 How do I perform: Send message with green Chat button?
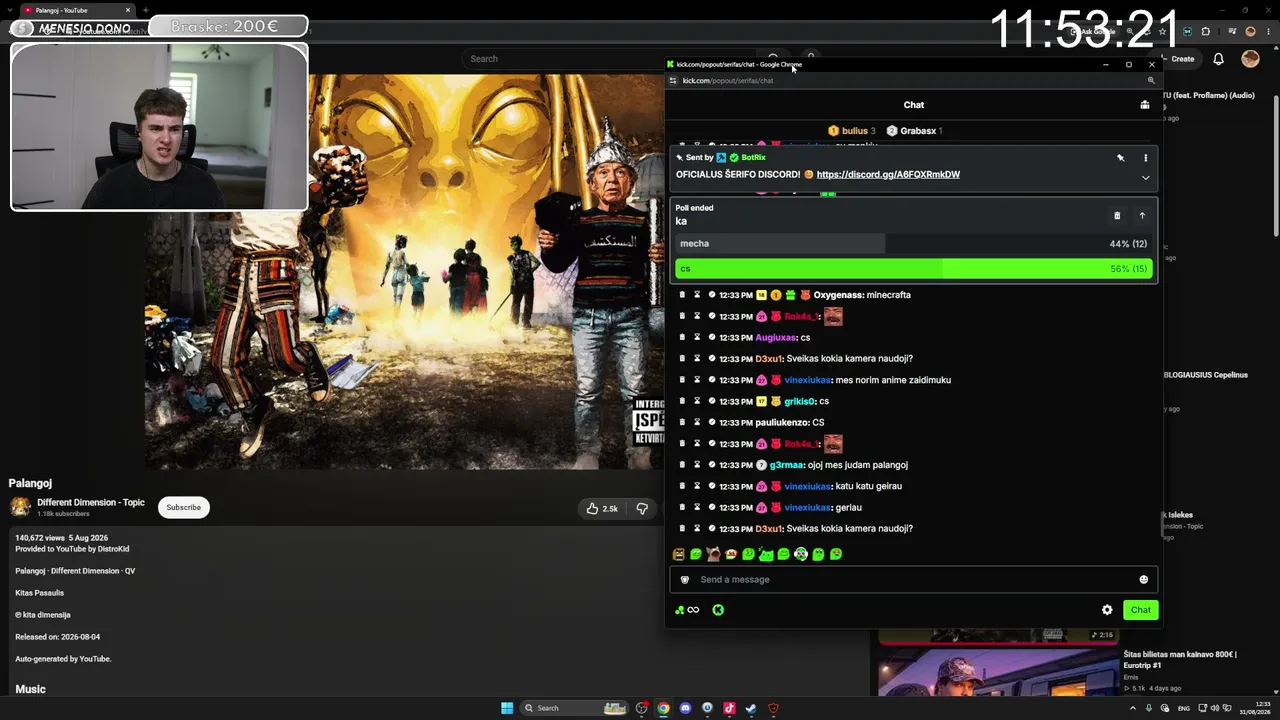coord(1140,610)
